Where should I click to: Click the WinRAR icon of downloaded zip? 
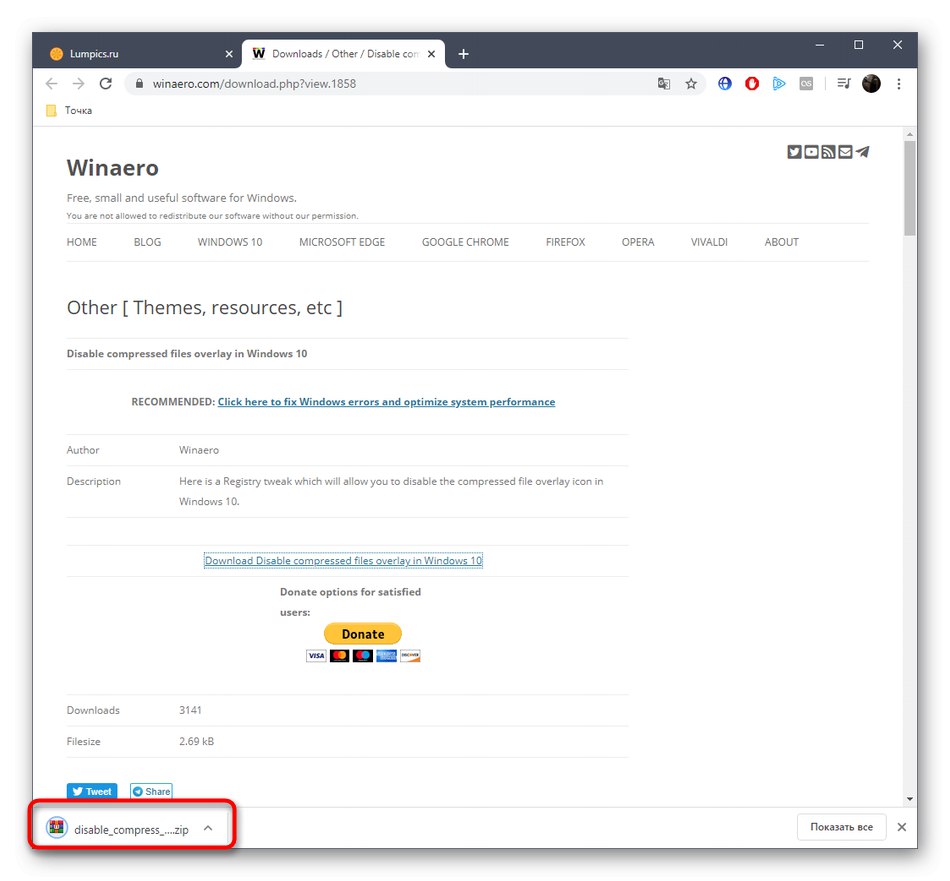[x=57, y=827]
